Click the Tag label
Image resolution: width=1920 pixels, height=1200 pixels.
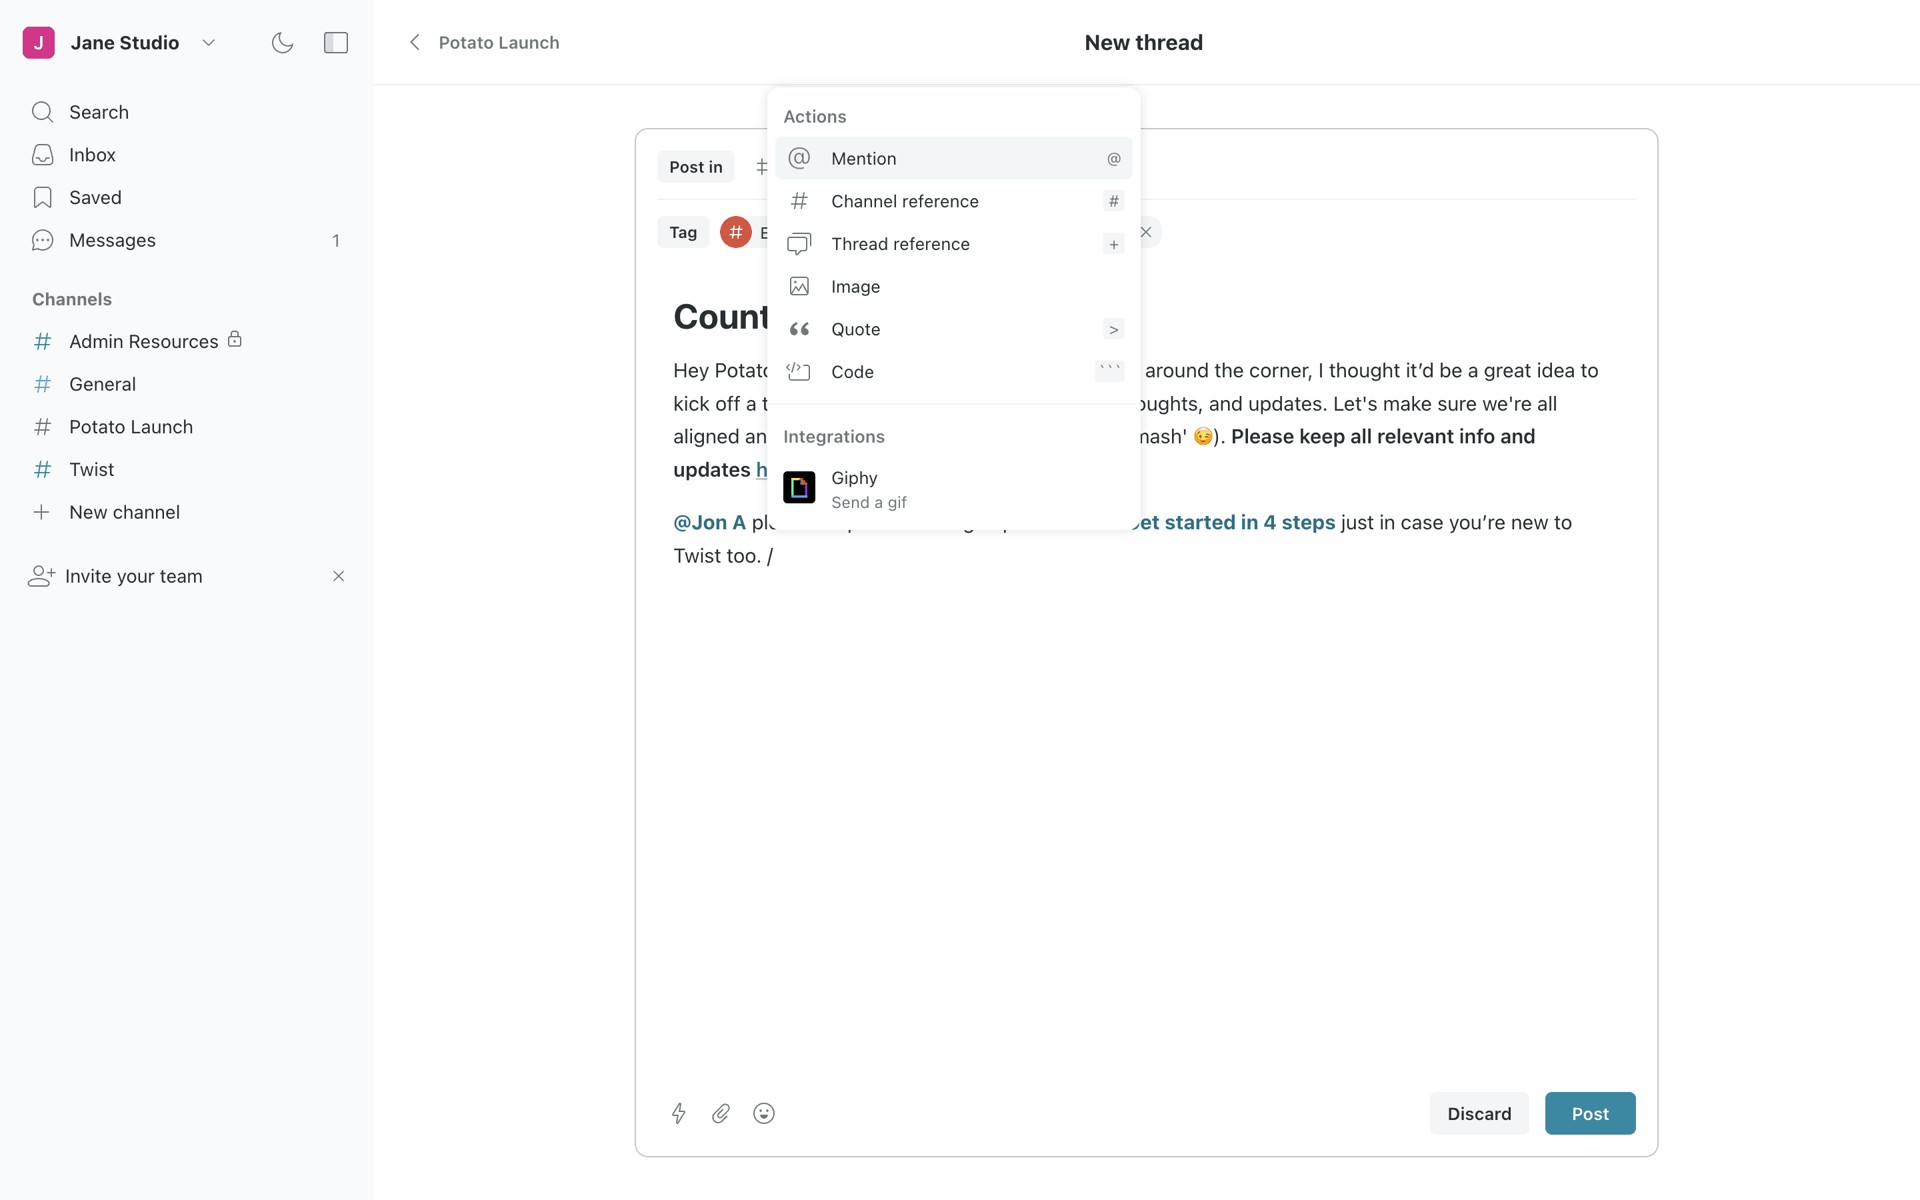pos(683,232)
